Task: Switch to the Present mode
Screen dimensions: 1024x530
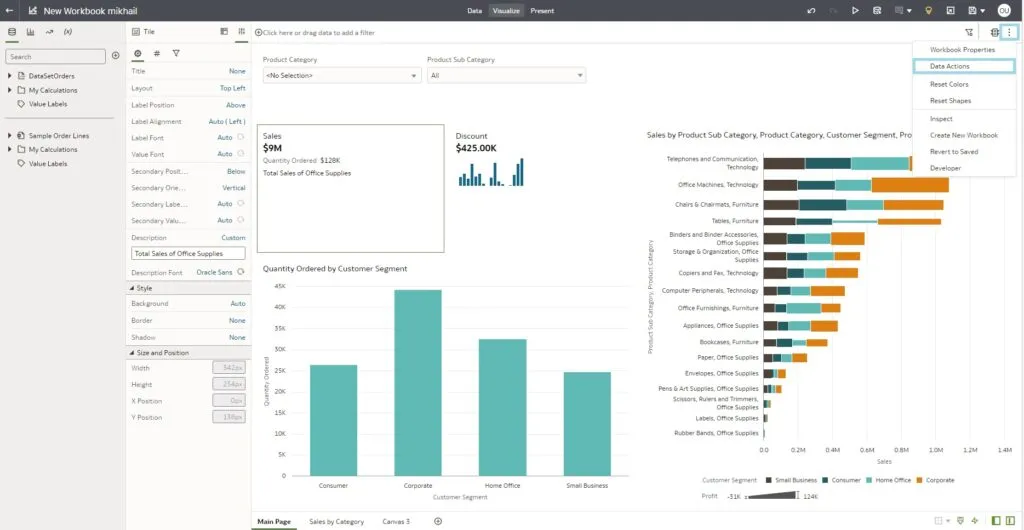Action: coord(542,11)
